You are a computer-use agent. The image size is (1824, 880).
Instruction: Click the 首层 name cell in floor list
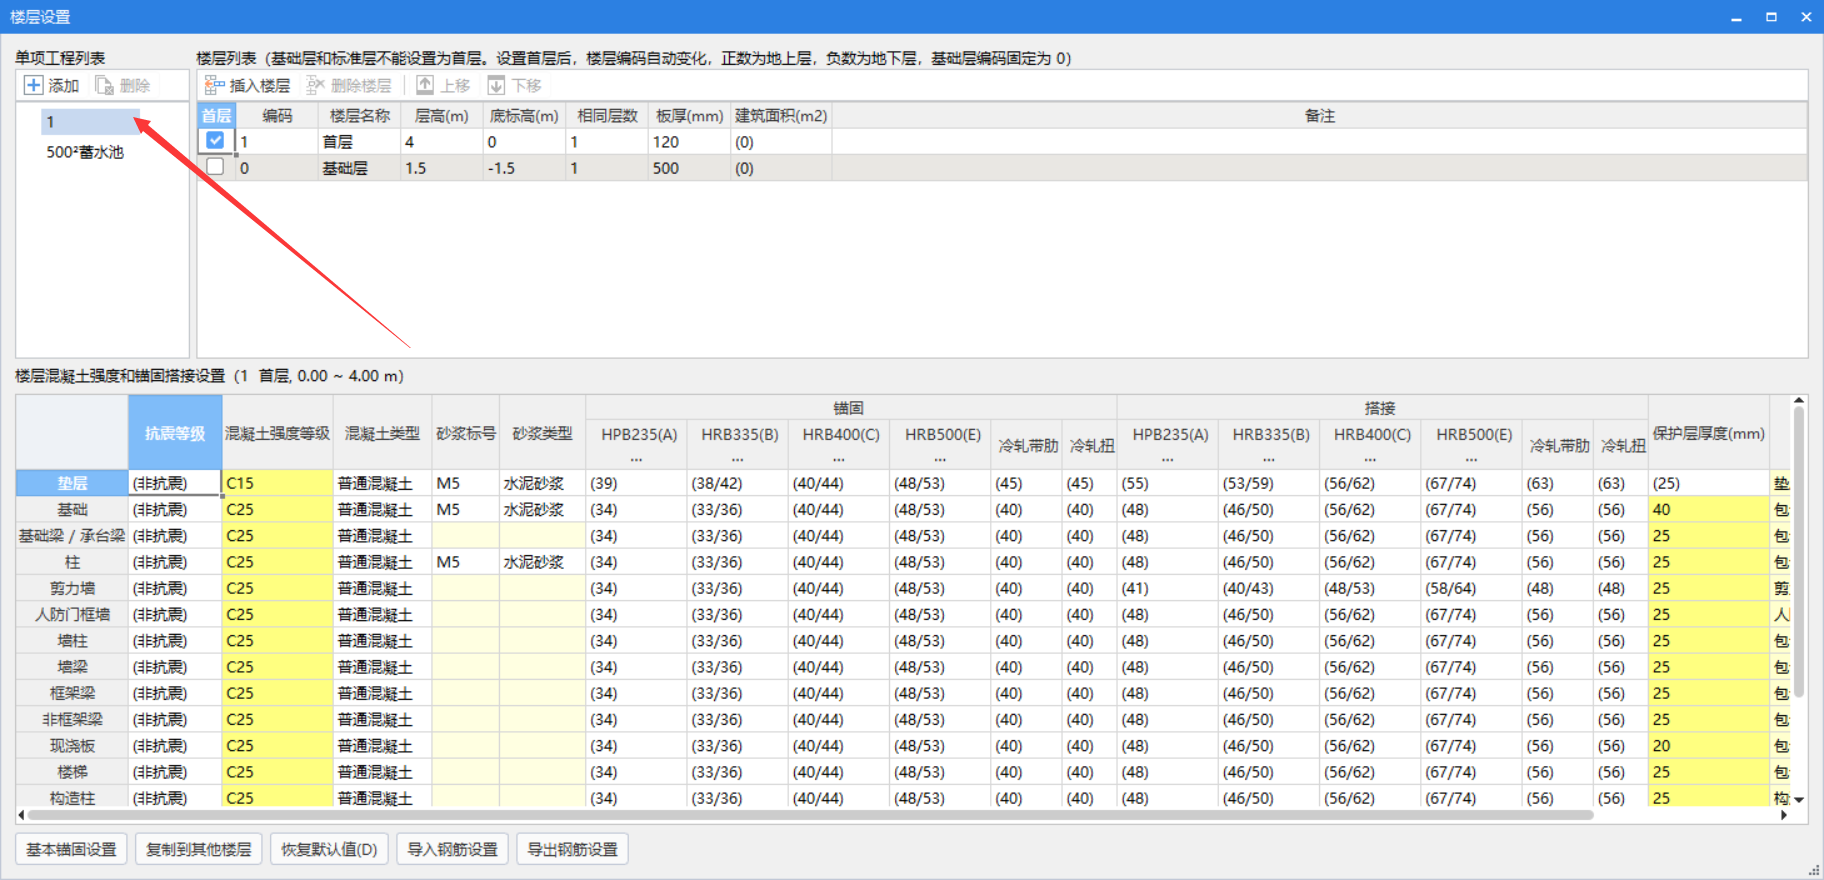click(360, 142)
